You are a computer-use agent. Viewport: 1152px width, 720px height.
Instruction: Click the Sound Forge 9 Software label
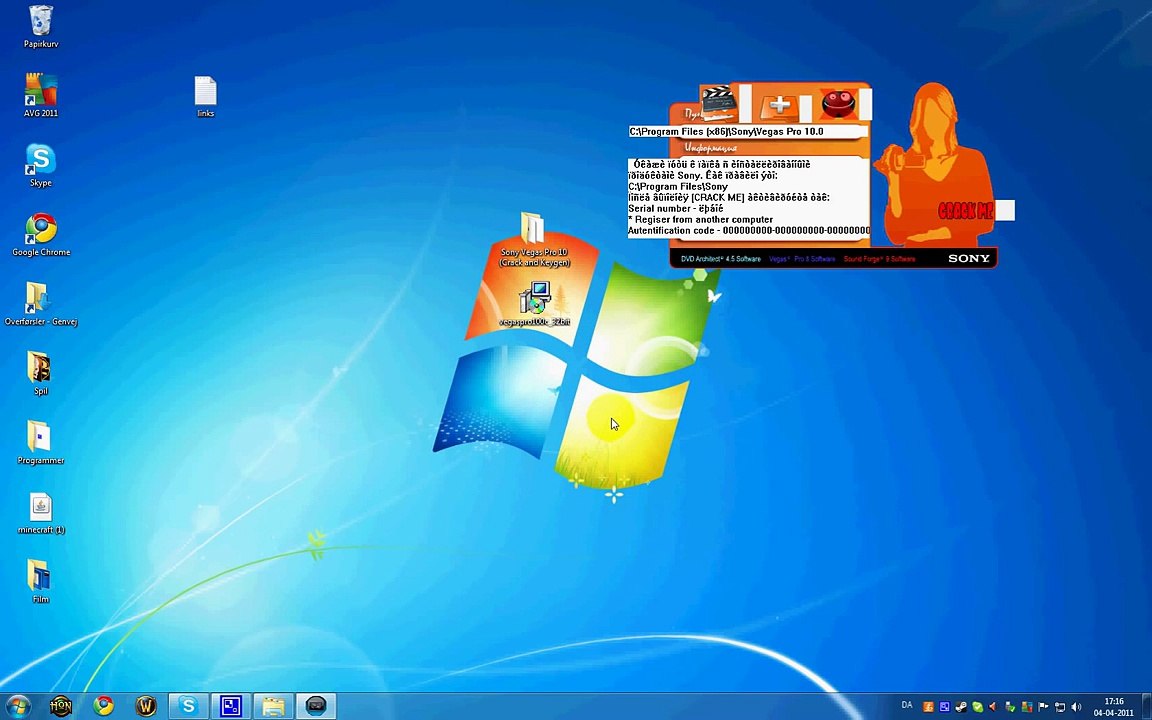click(x=879, y=259)
